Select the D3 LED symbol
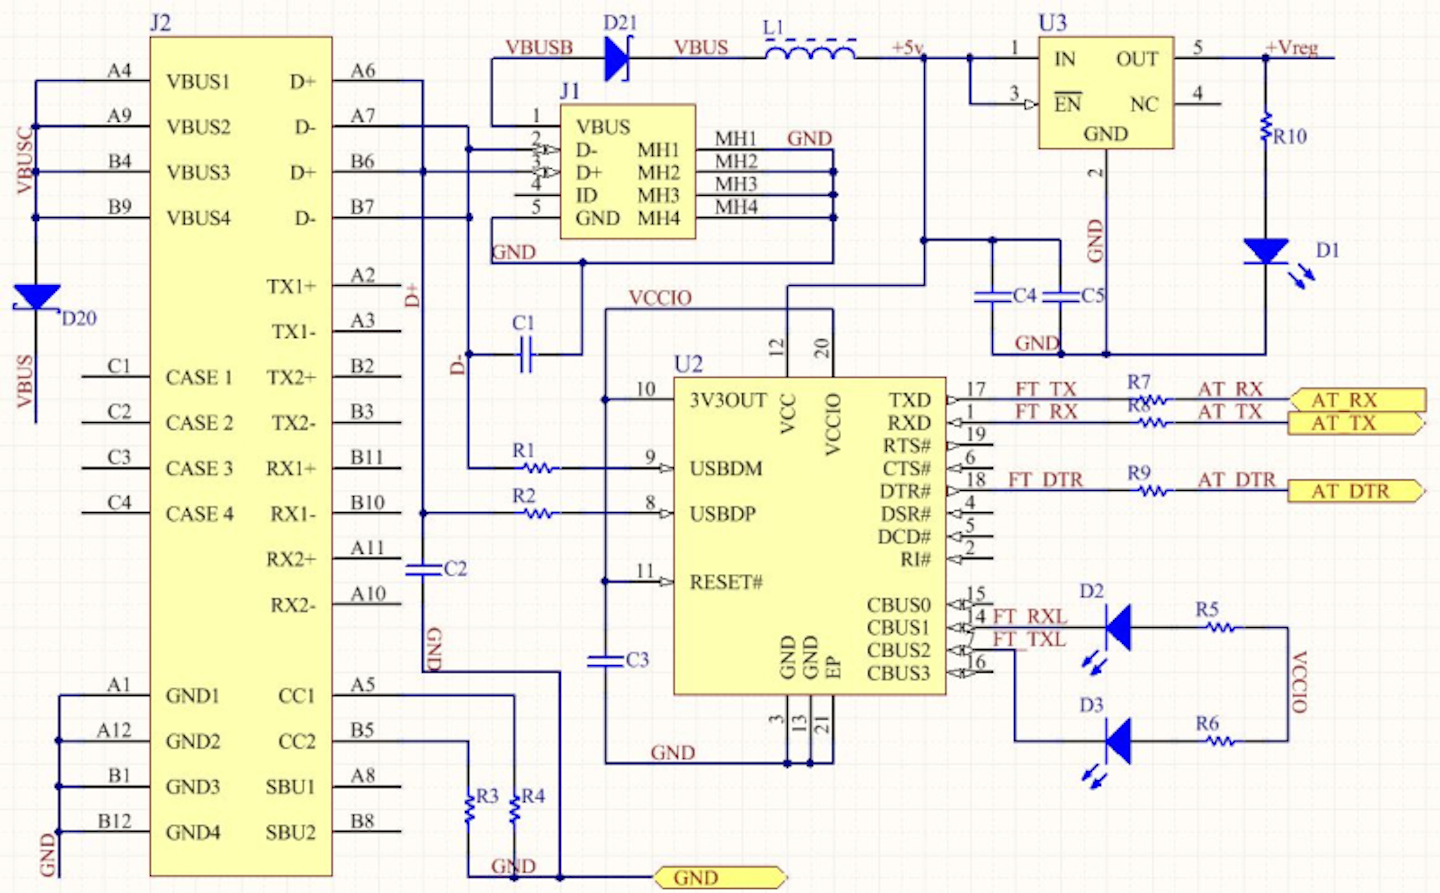 [x=1117, y=741]
